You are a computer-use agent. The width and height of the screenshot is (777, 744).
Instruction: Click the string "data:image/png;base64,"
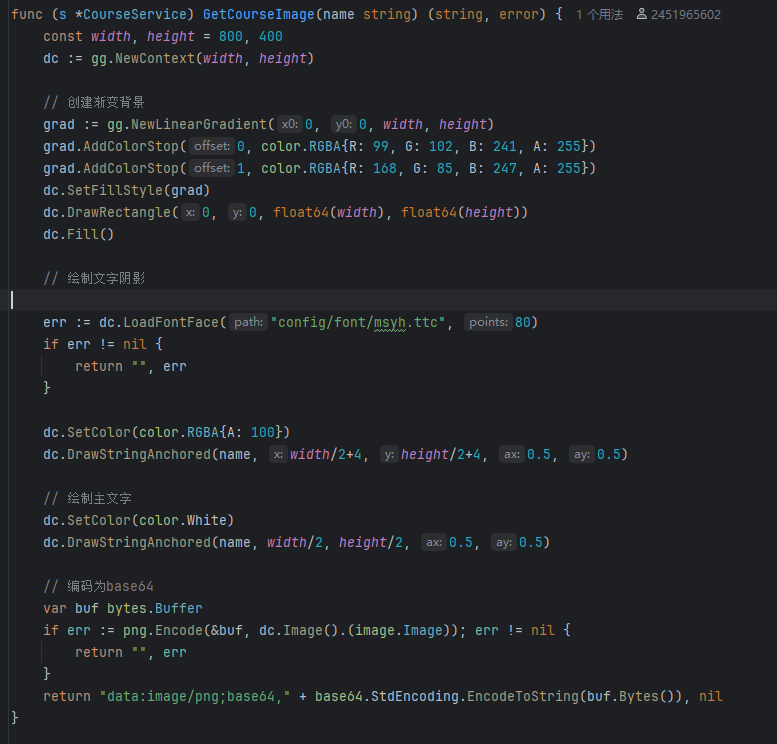pos(195,696)
